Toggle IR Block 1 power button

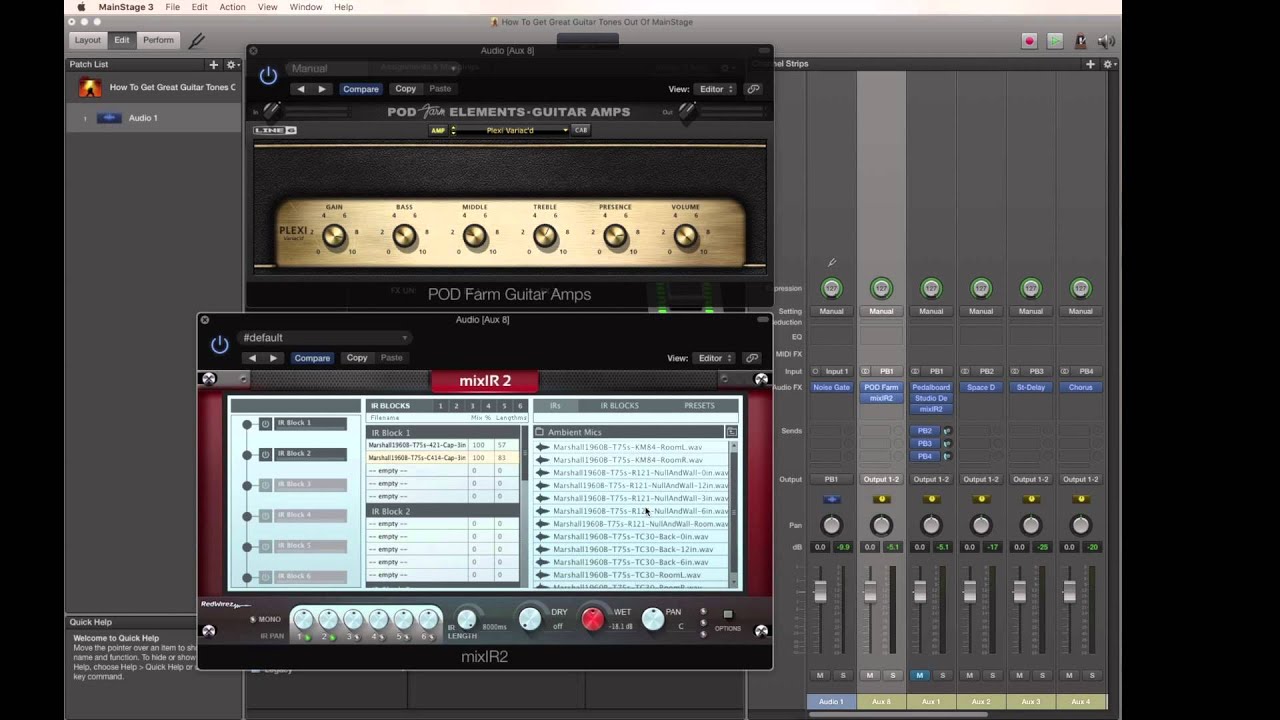tap(265, 424)
